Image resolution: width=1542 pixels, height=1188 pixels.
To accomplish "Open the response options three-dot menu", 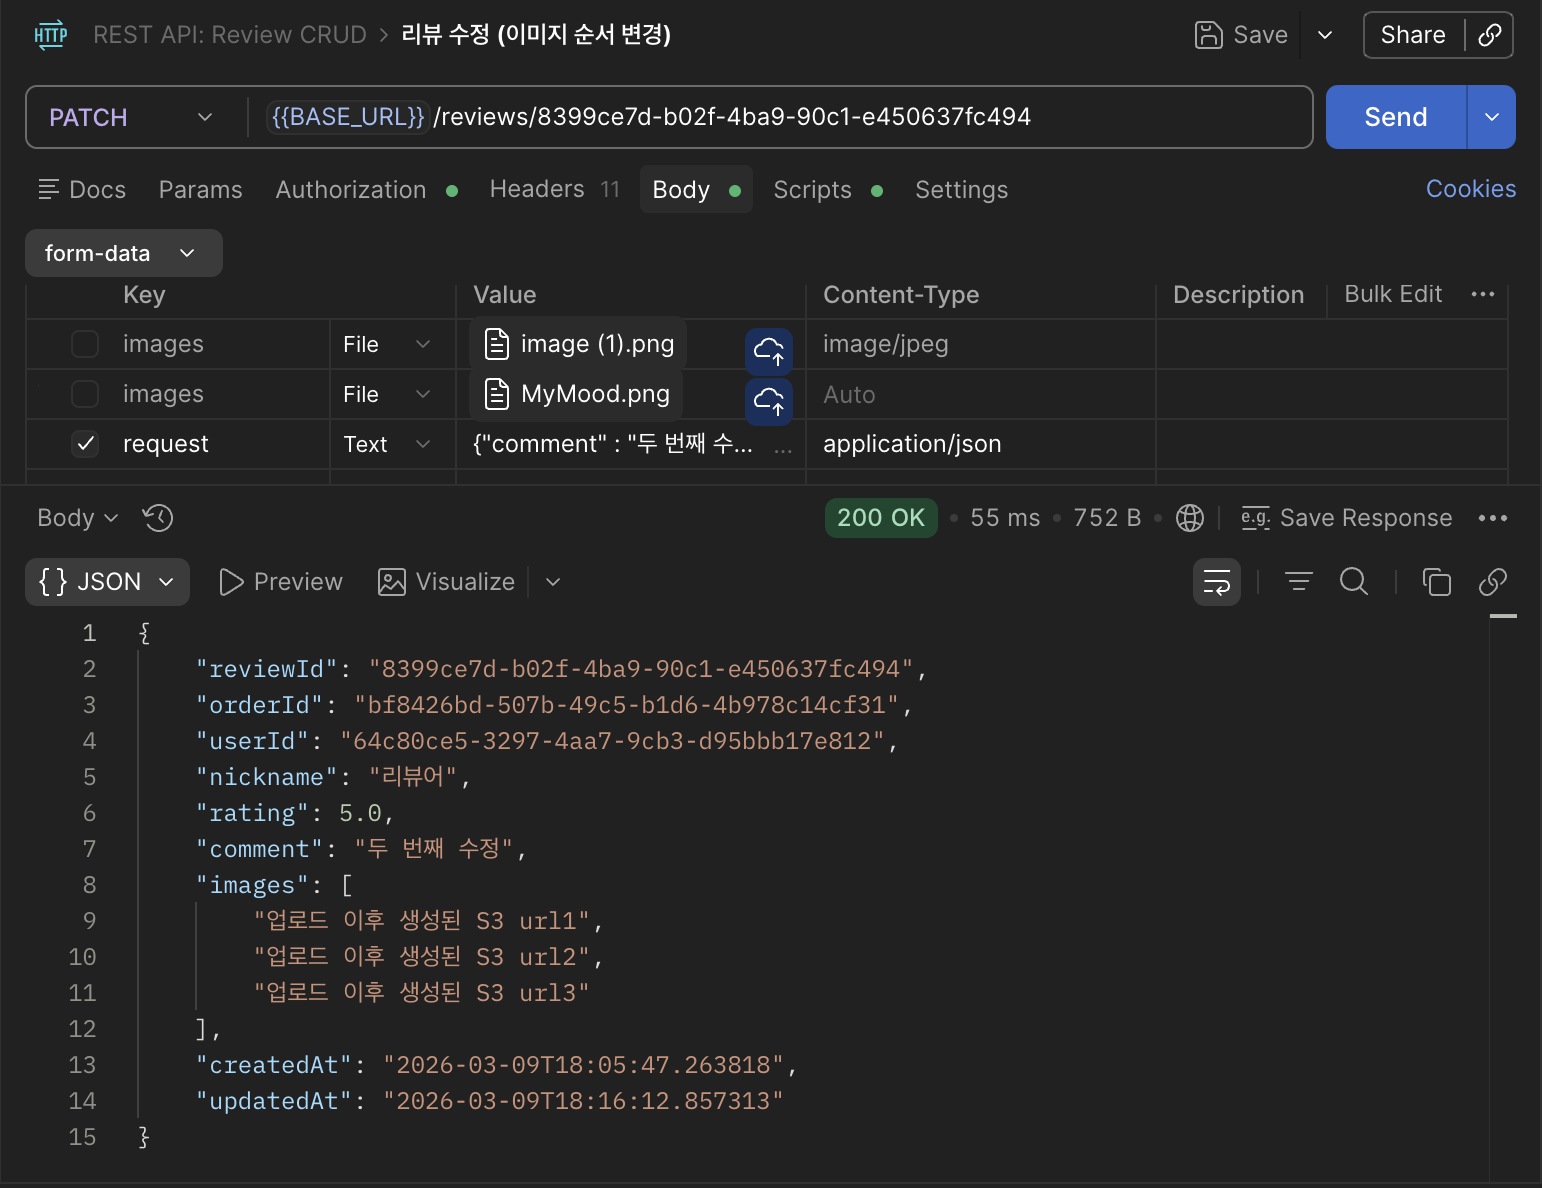I will 1493,518.
